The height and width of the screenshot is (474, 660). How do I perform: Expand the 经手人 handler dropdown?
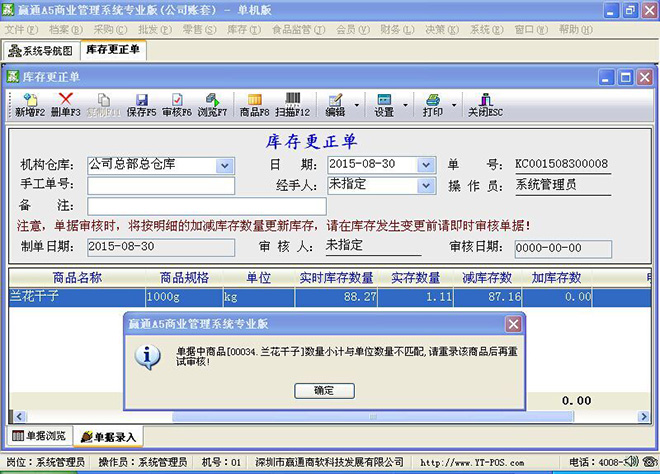[427, 186]
